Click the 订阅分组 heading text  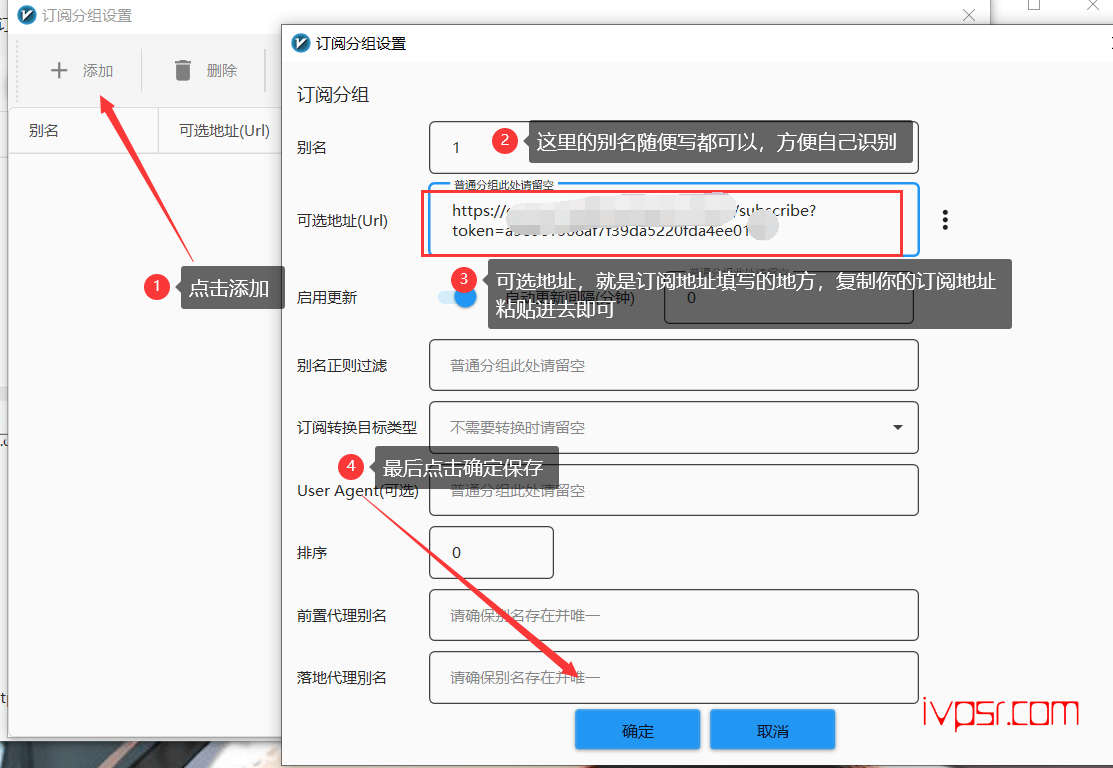point(333,94)
